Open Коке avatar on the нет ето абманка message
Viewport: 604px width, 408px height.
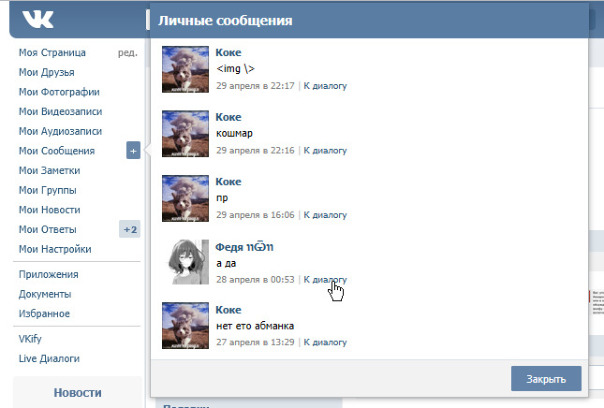pos(185,326)
